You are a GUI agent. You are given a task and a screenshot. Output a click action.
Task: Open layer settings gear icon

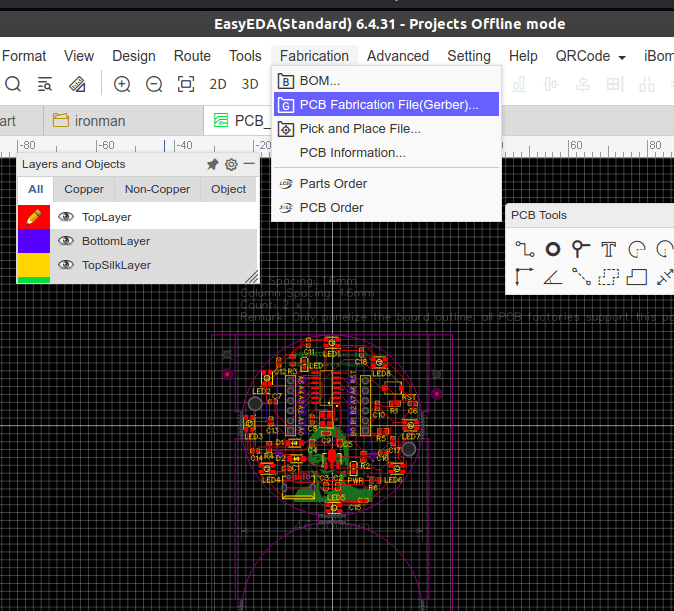tap(231, 164)
